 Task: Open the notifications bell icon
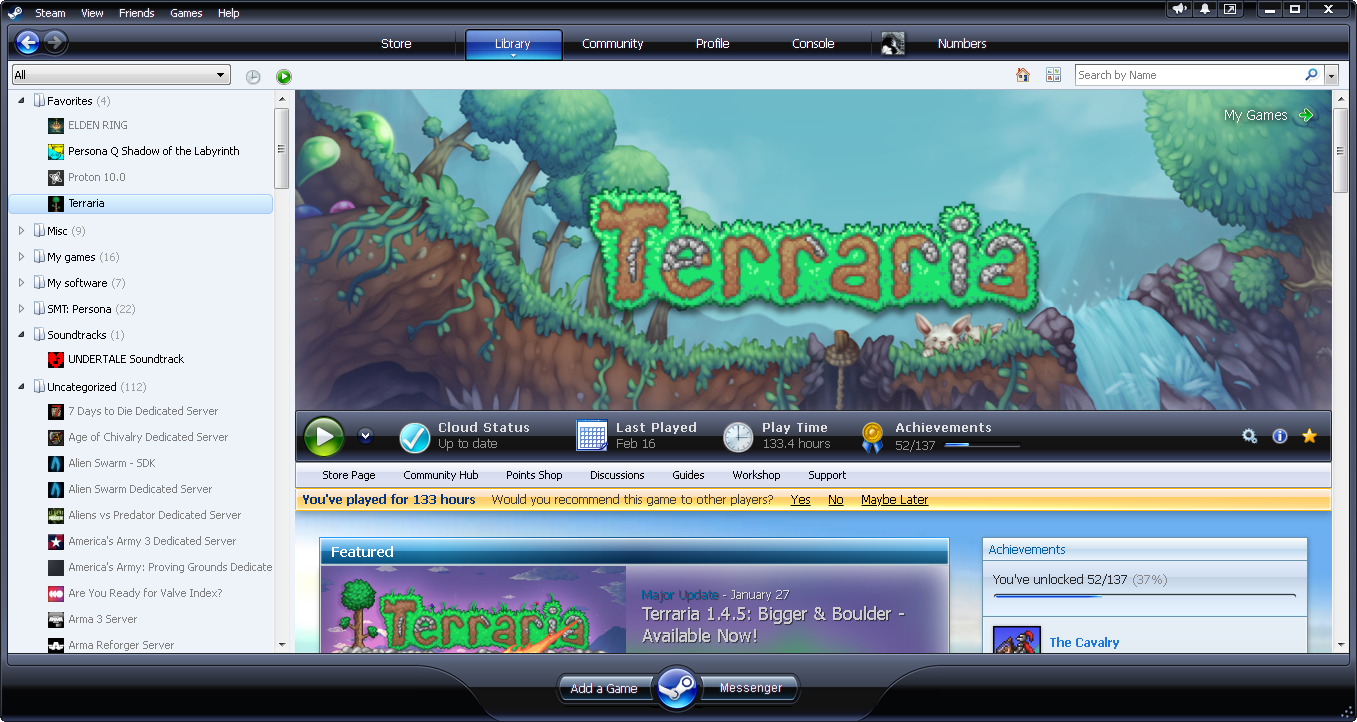1206,9
